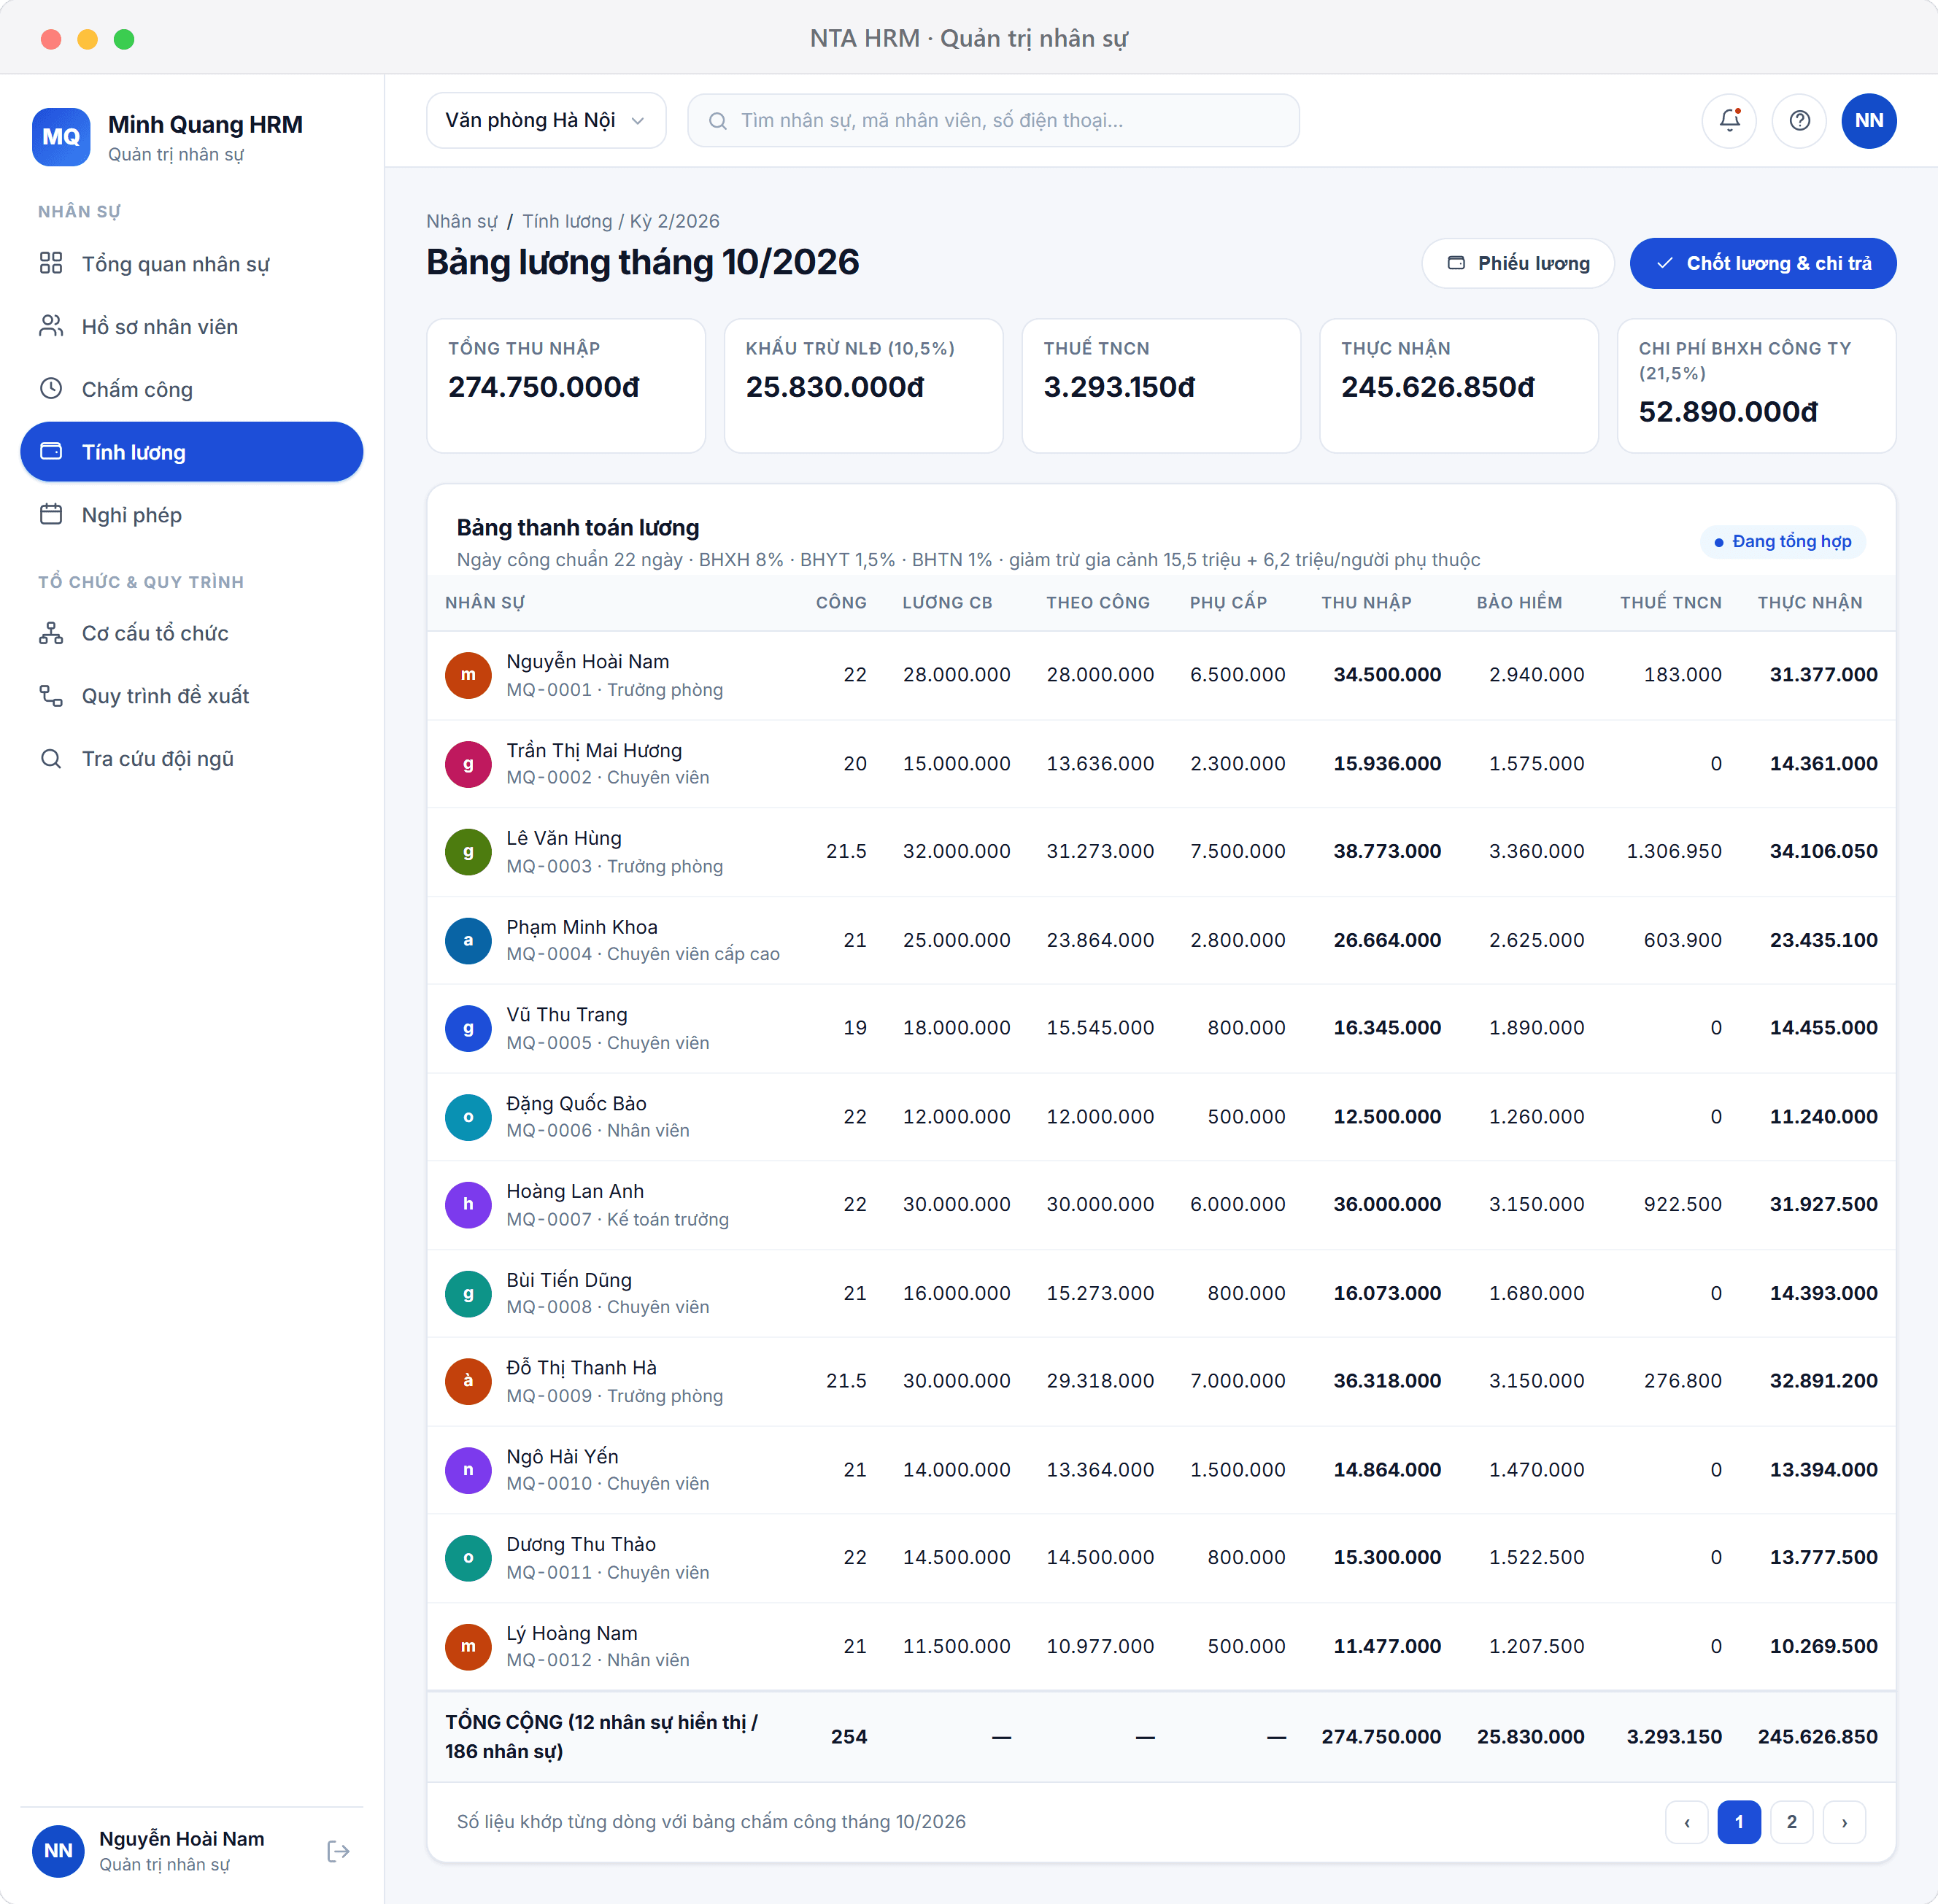Open Cơ cấu tổ chức in the sidebar
This screenshot has width=1938, height=1904.
click(x=191, y=633)
